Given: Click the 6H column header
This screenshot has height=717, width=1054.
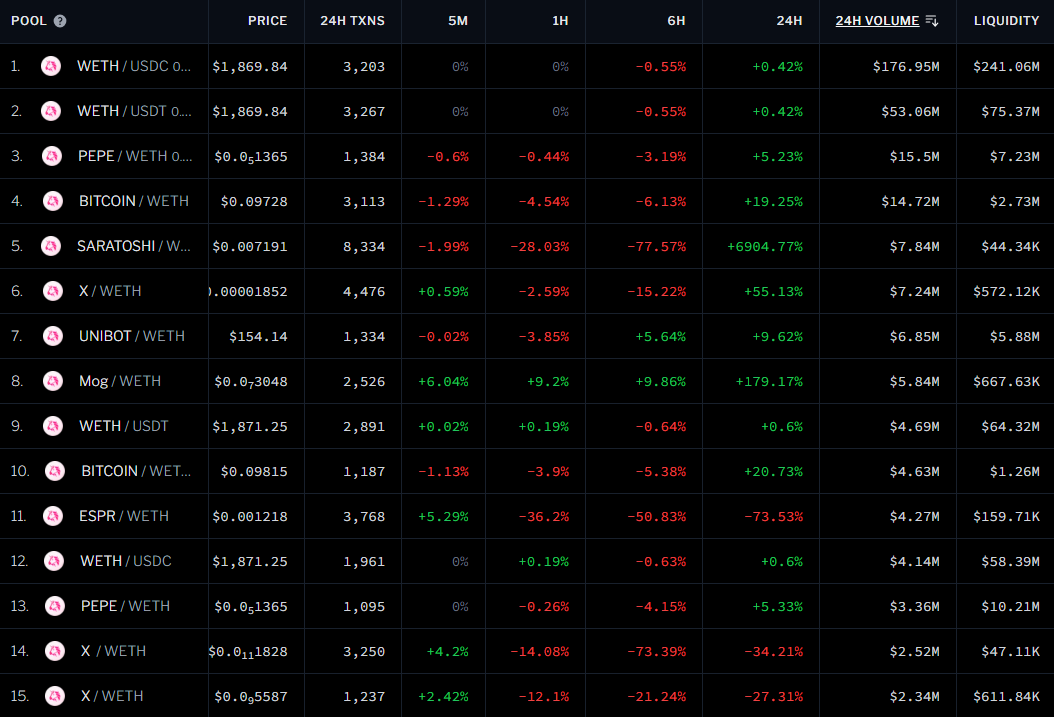Looking at the screenshot, I should pyautogui.click(x=676, y=21).
